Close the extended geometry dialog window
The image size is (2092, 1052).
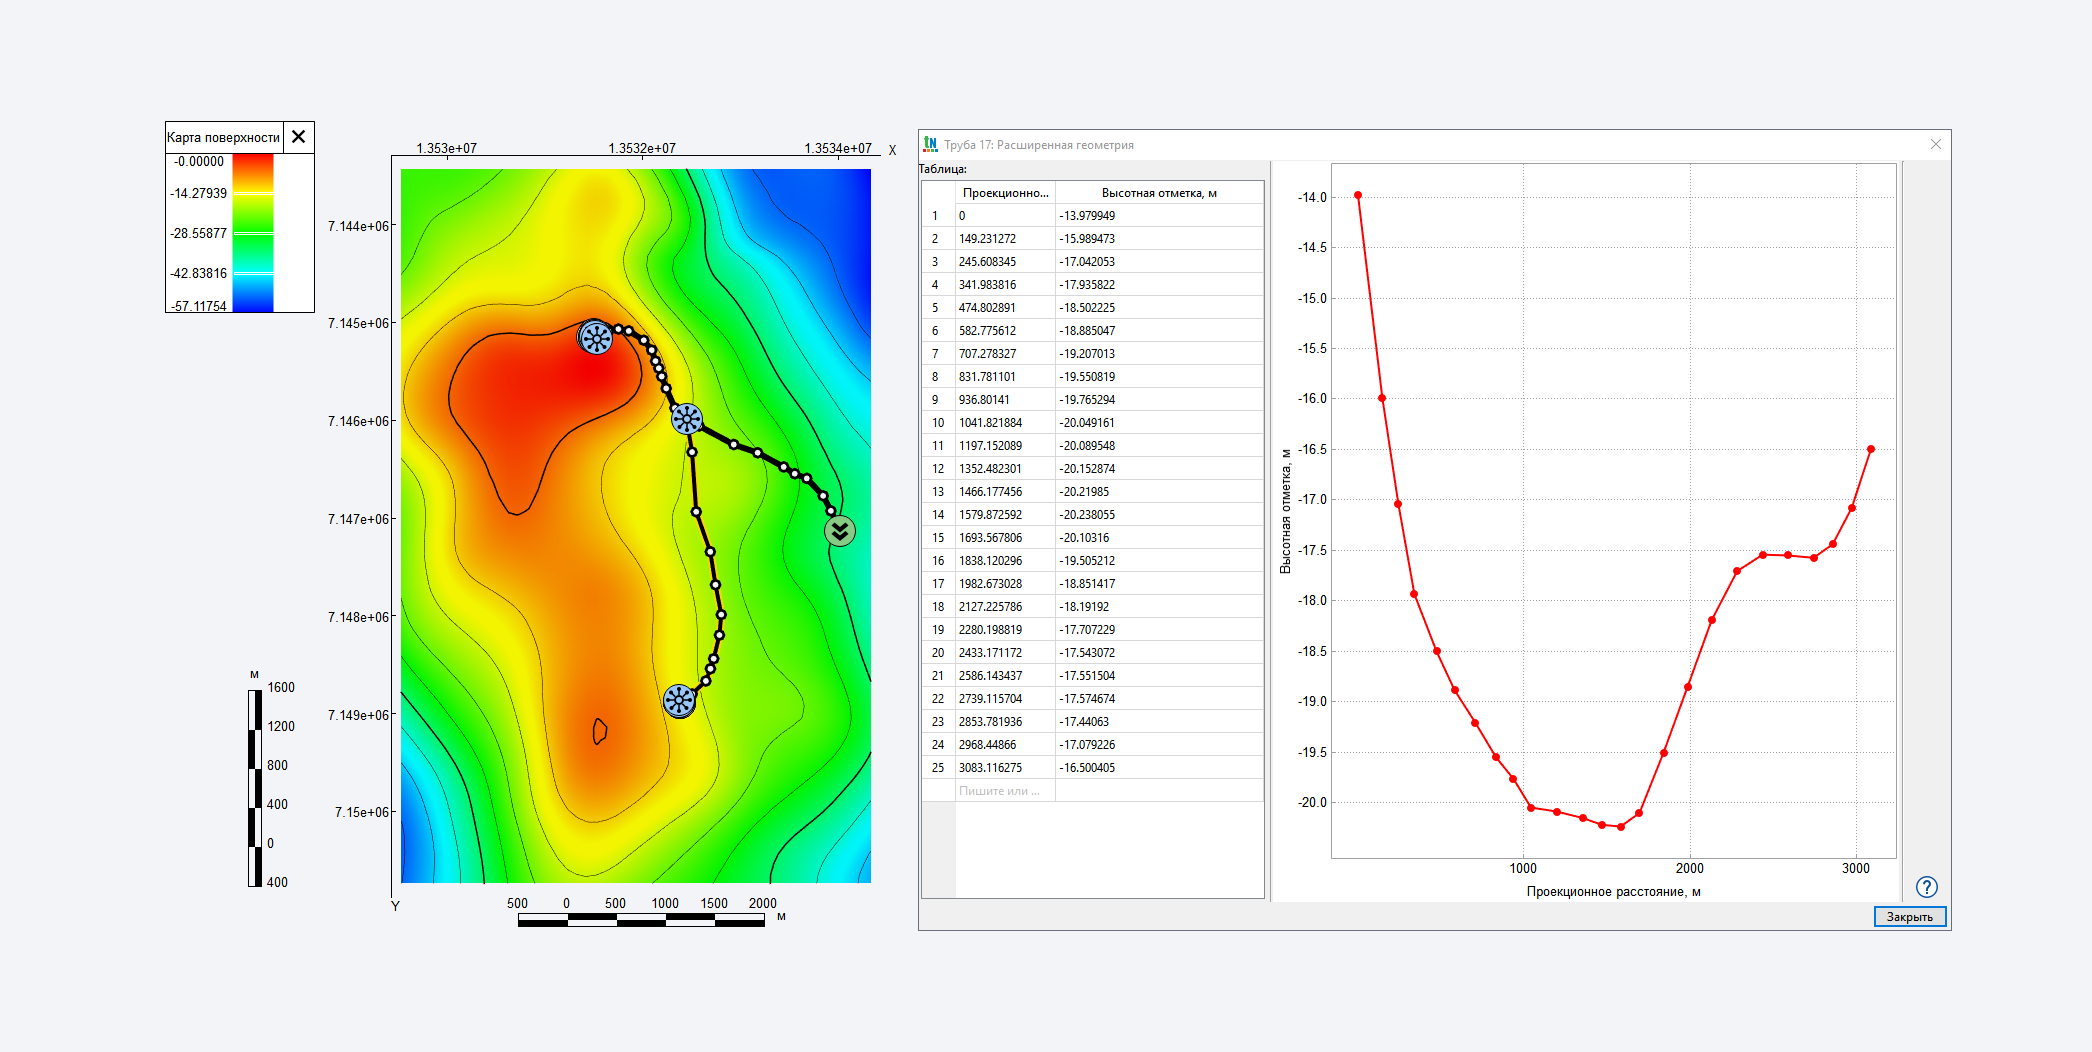pyautogui.click(x=1935, y=144)
